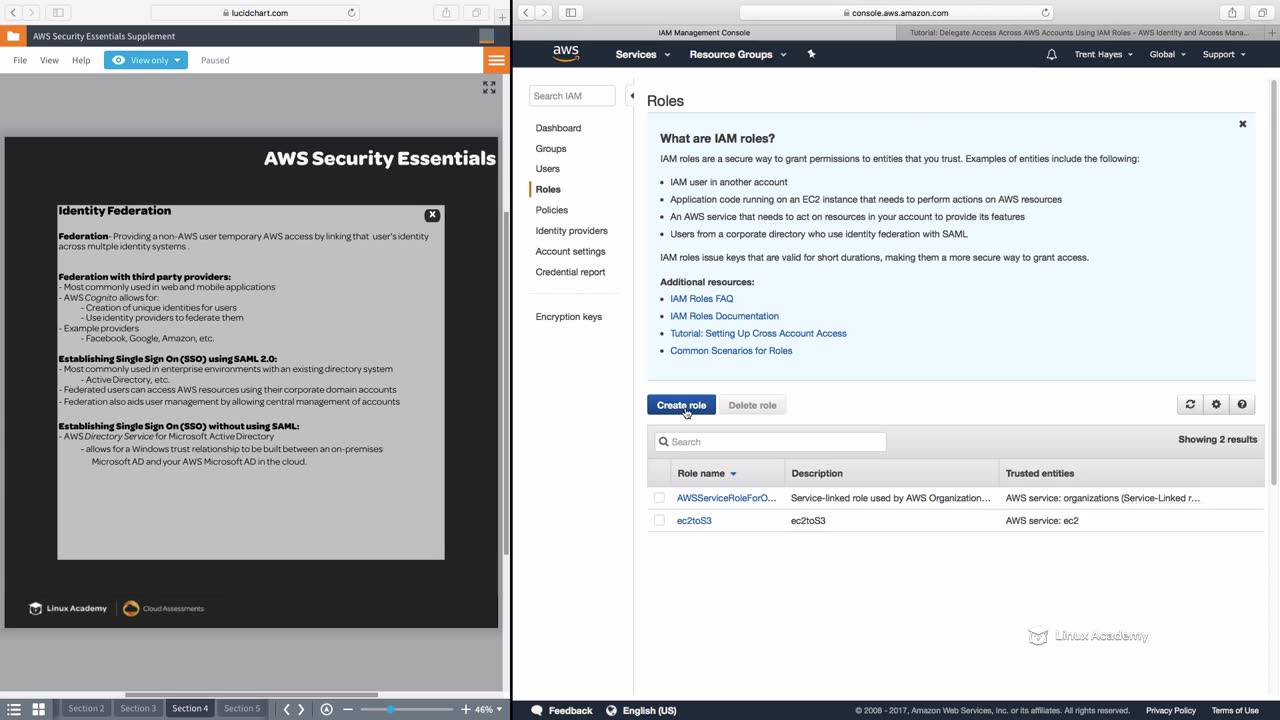Reload the lucidchart.com page

point(351,13)
